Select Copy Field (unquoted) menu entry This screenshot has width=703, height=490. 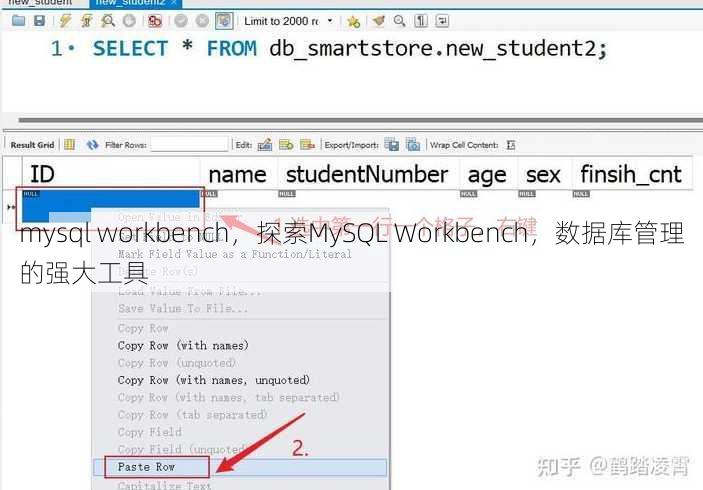point(182,449)
